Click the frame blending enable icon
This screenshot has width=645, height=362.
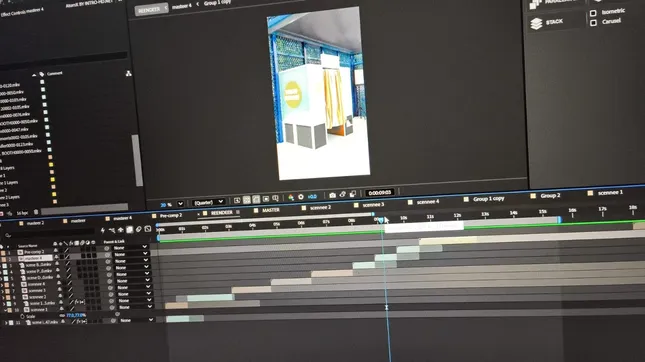click(x=129, y=230)
